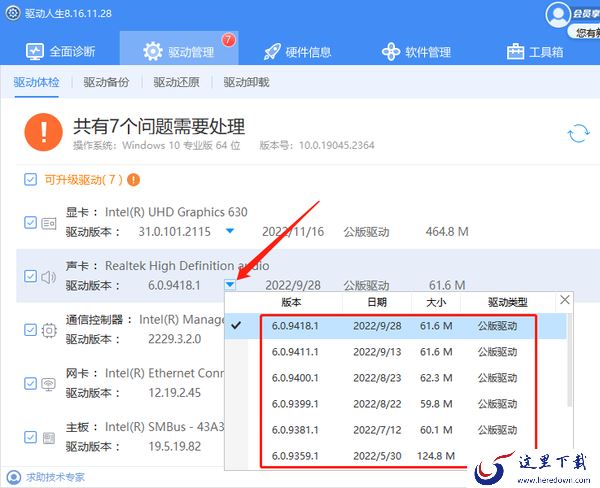The width and height of the screenshot is (600, 488).
Task: Uncheck the 网卡 Ethernet driver checkbox
Action: [31, 384]
